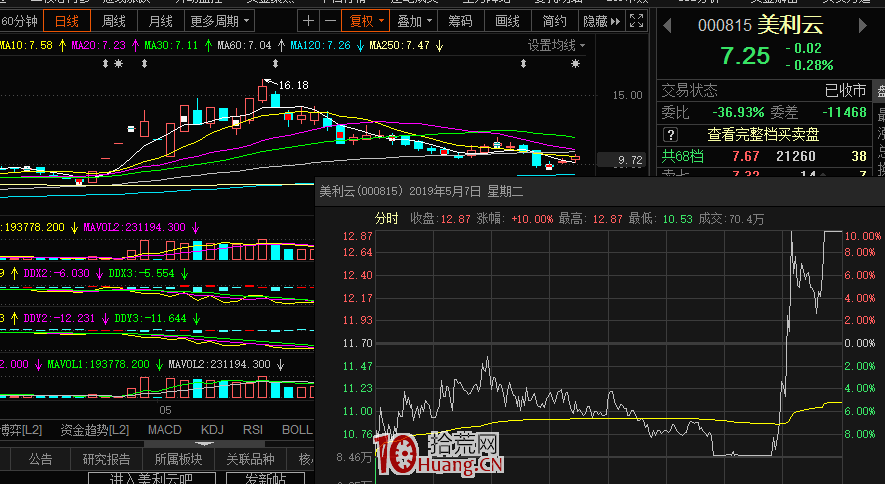Image resolution: width=885 pixels, height=484 pixels.
Task: Click the 16.18 peak candlestick on chart
Action: (x=263, y=93)
